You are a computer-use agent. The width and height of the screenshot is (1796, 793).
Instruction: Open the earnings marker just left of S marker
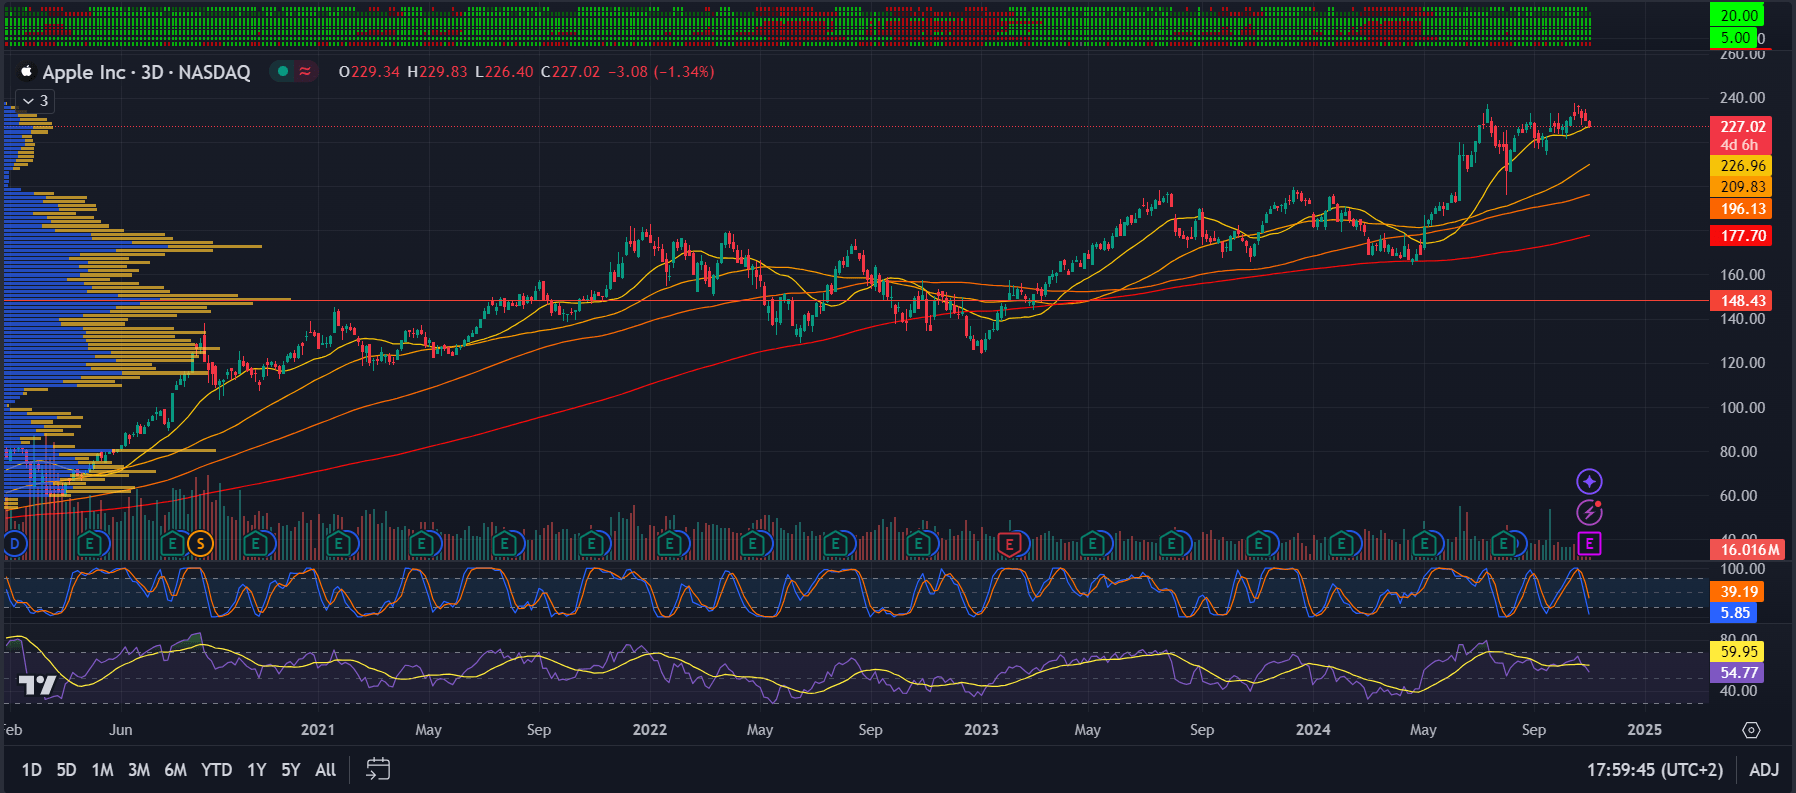[x=173, y=544]
